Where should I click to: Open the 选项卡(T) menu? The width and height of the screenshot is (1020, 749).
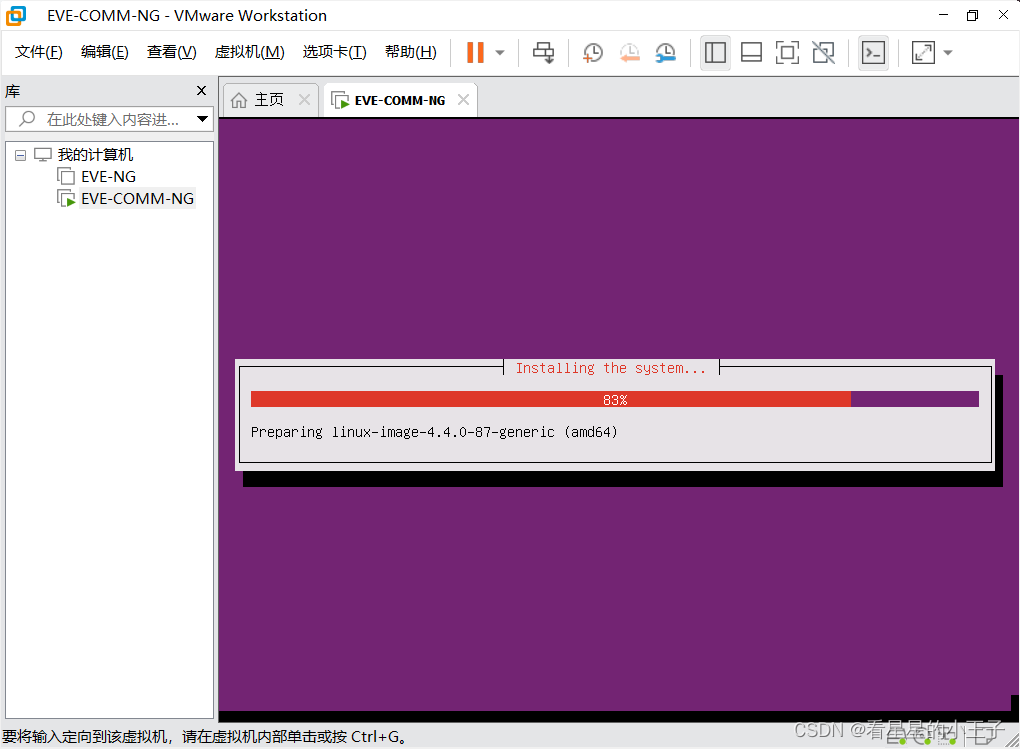tap(334, 52)
